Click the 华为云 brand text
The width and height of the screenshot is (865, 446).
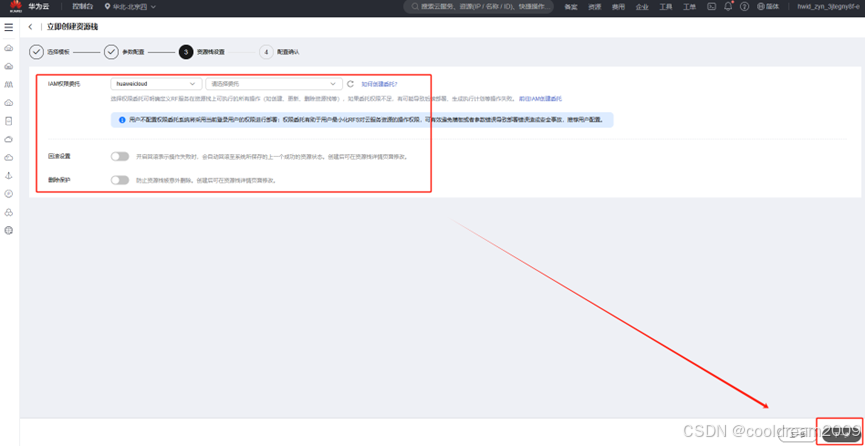point(39,7)
